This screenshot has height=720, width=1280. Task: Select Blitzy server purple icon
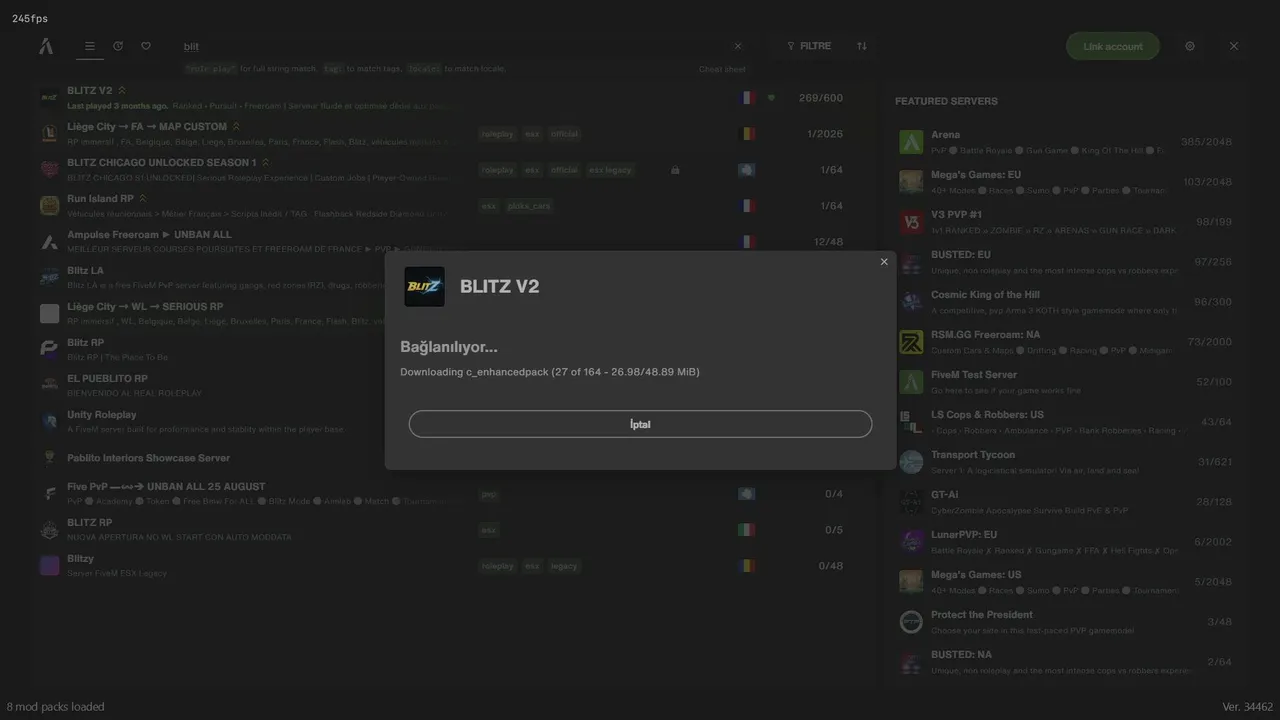click(x=49, y=566)
